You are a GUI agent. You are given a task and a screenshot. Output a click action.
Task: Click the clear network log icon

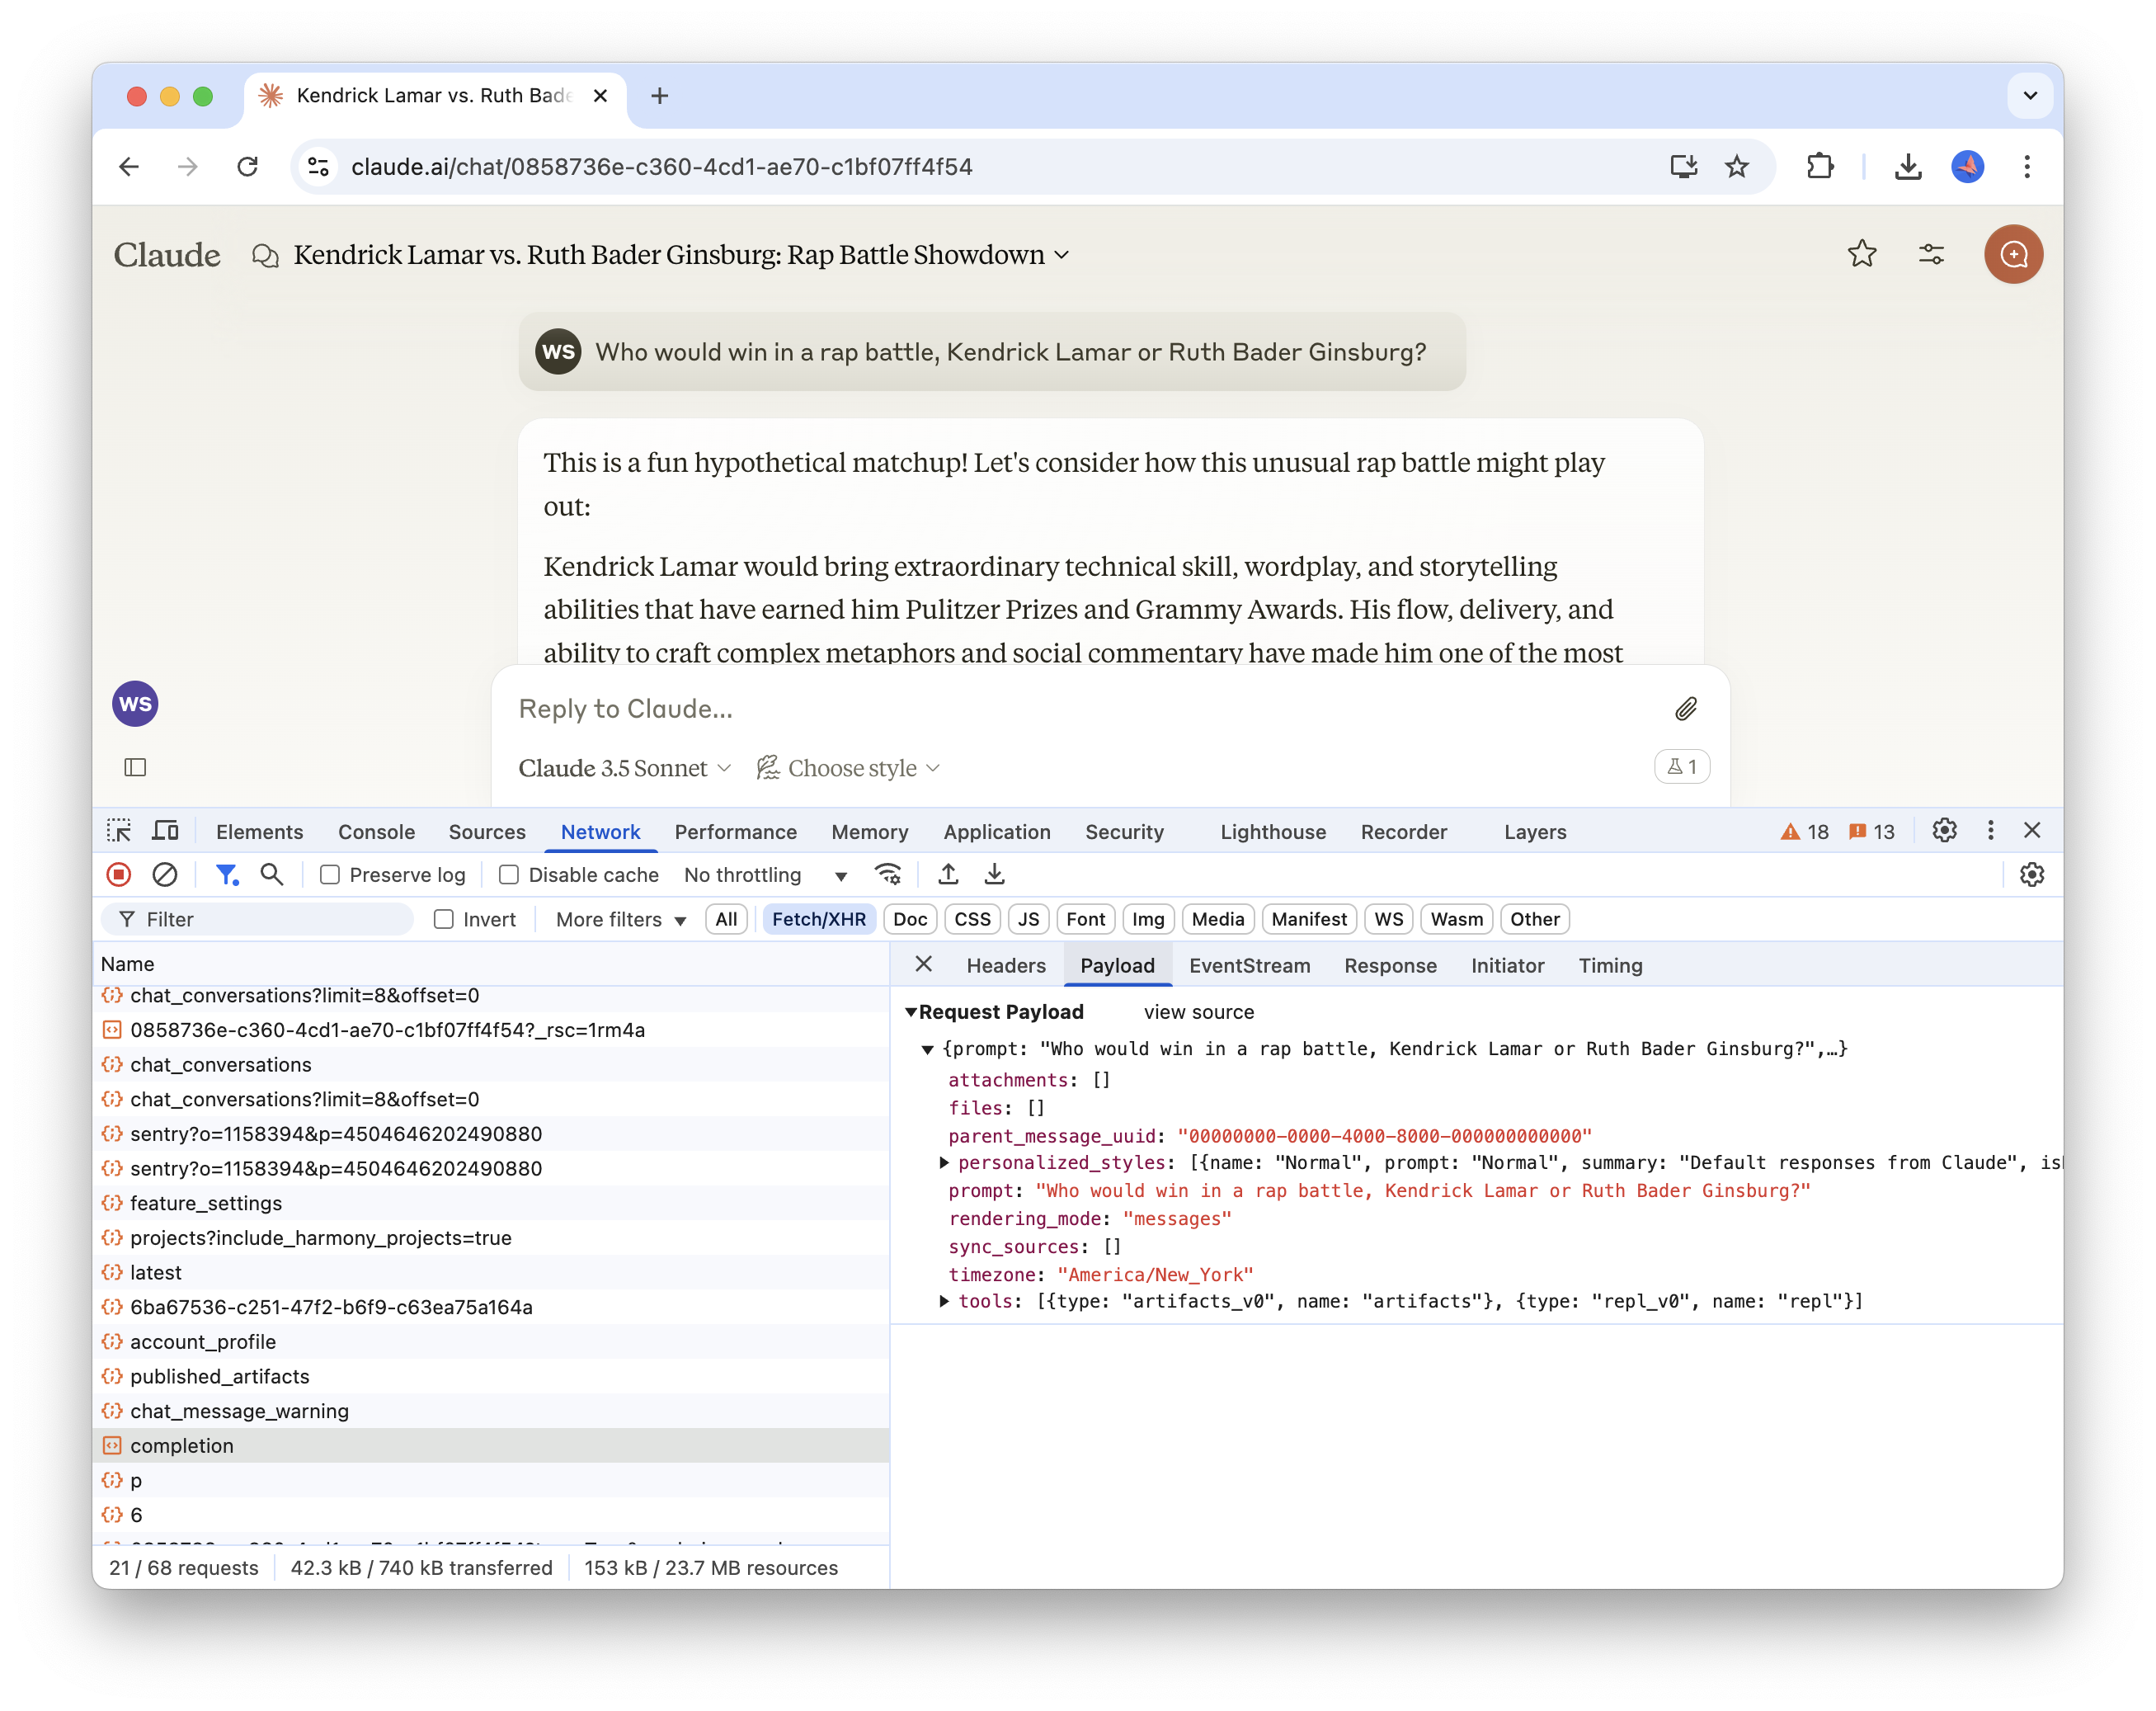pos(165,875)
